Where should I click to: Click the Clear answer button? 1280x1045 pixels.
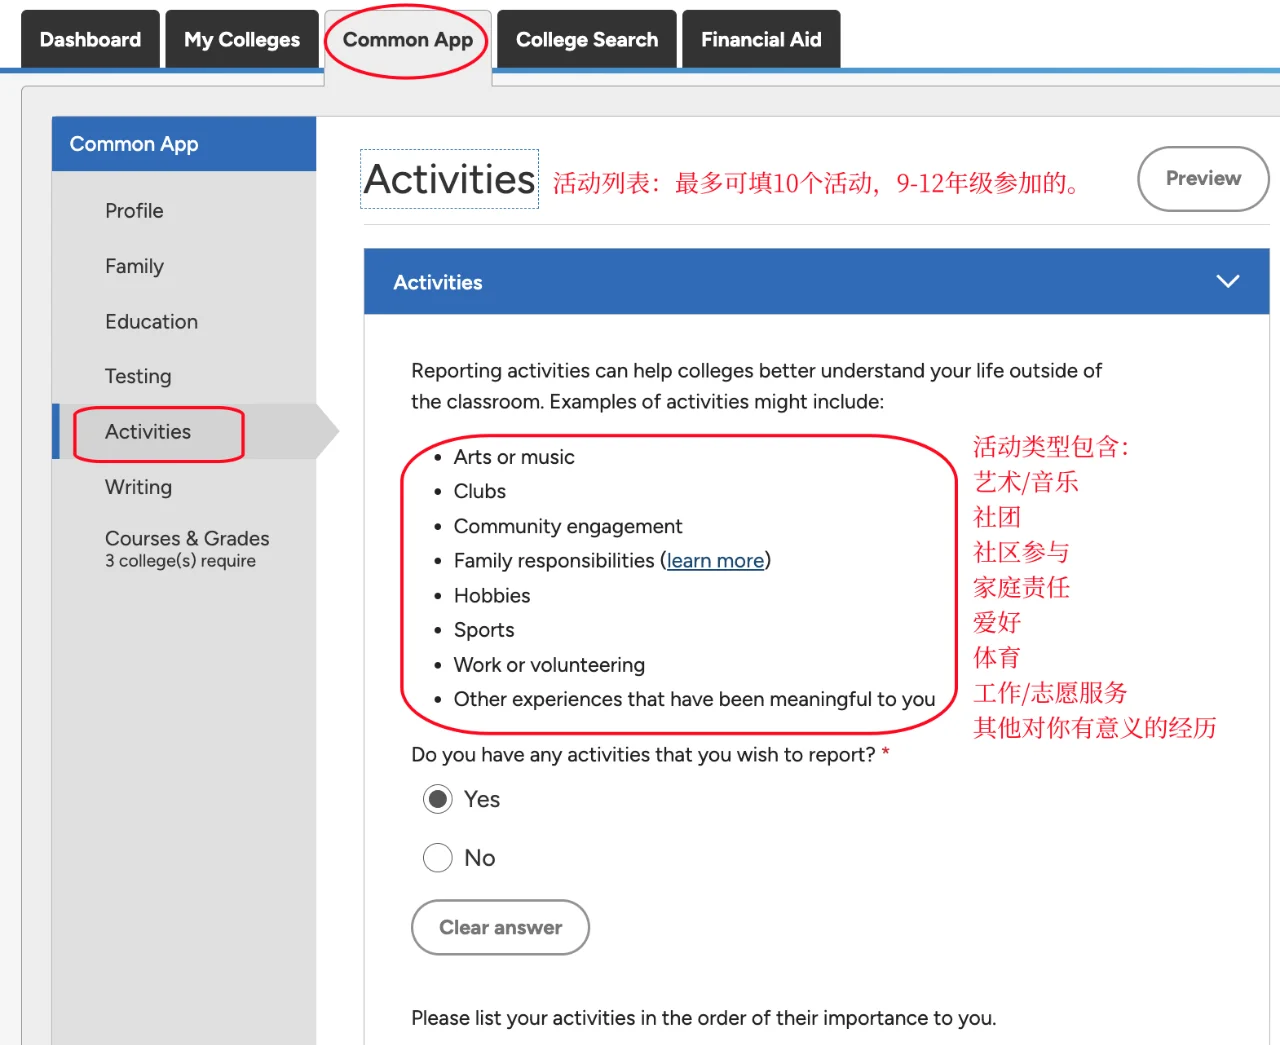tap(500, 927)
